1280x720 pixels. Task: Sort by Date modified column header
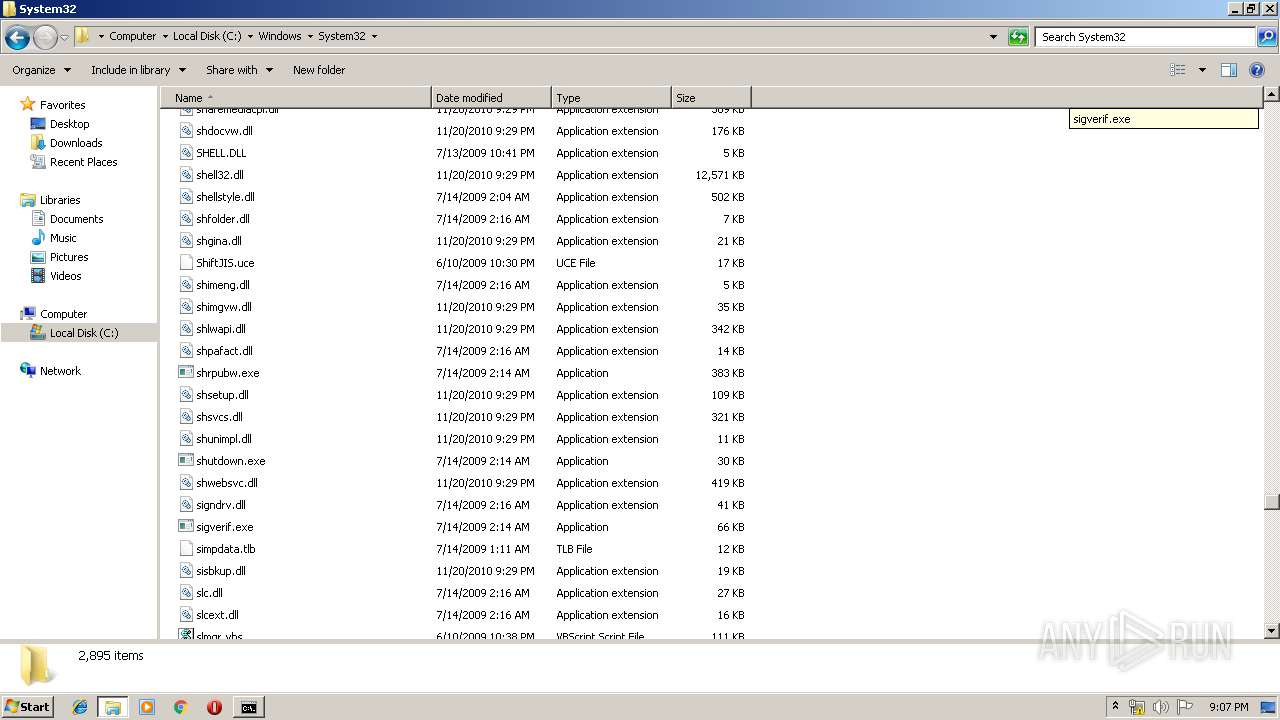click(491, 98)
